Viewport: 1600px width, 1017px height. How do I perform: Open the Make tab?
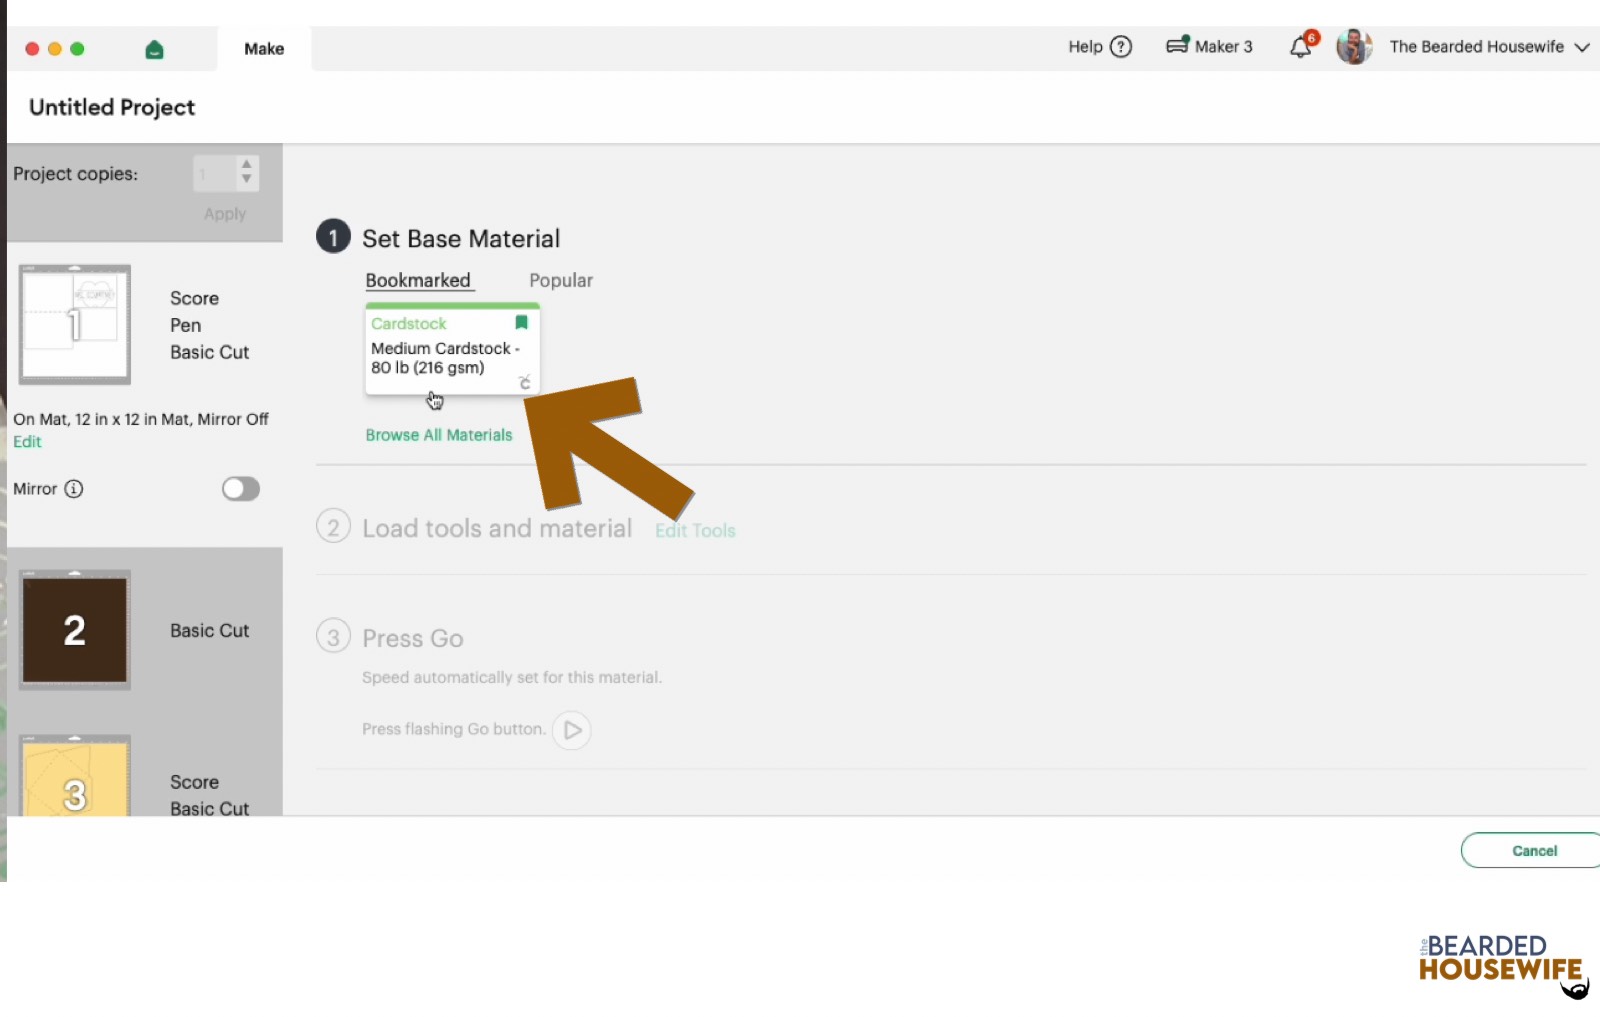(264, 49)
